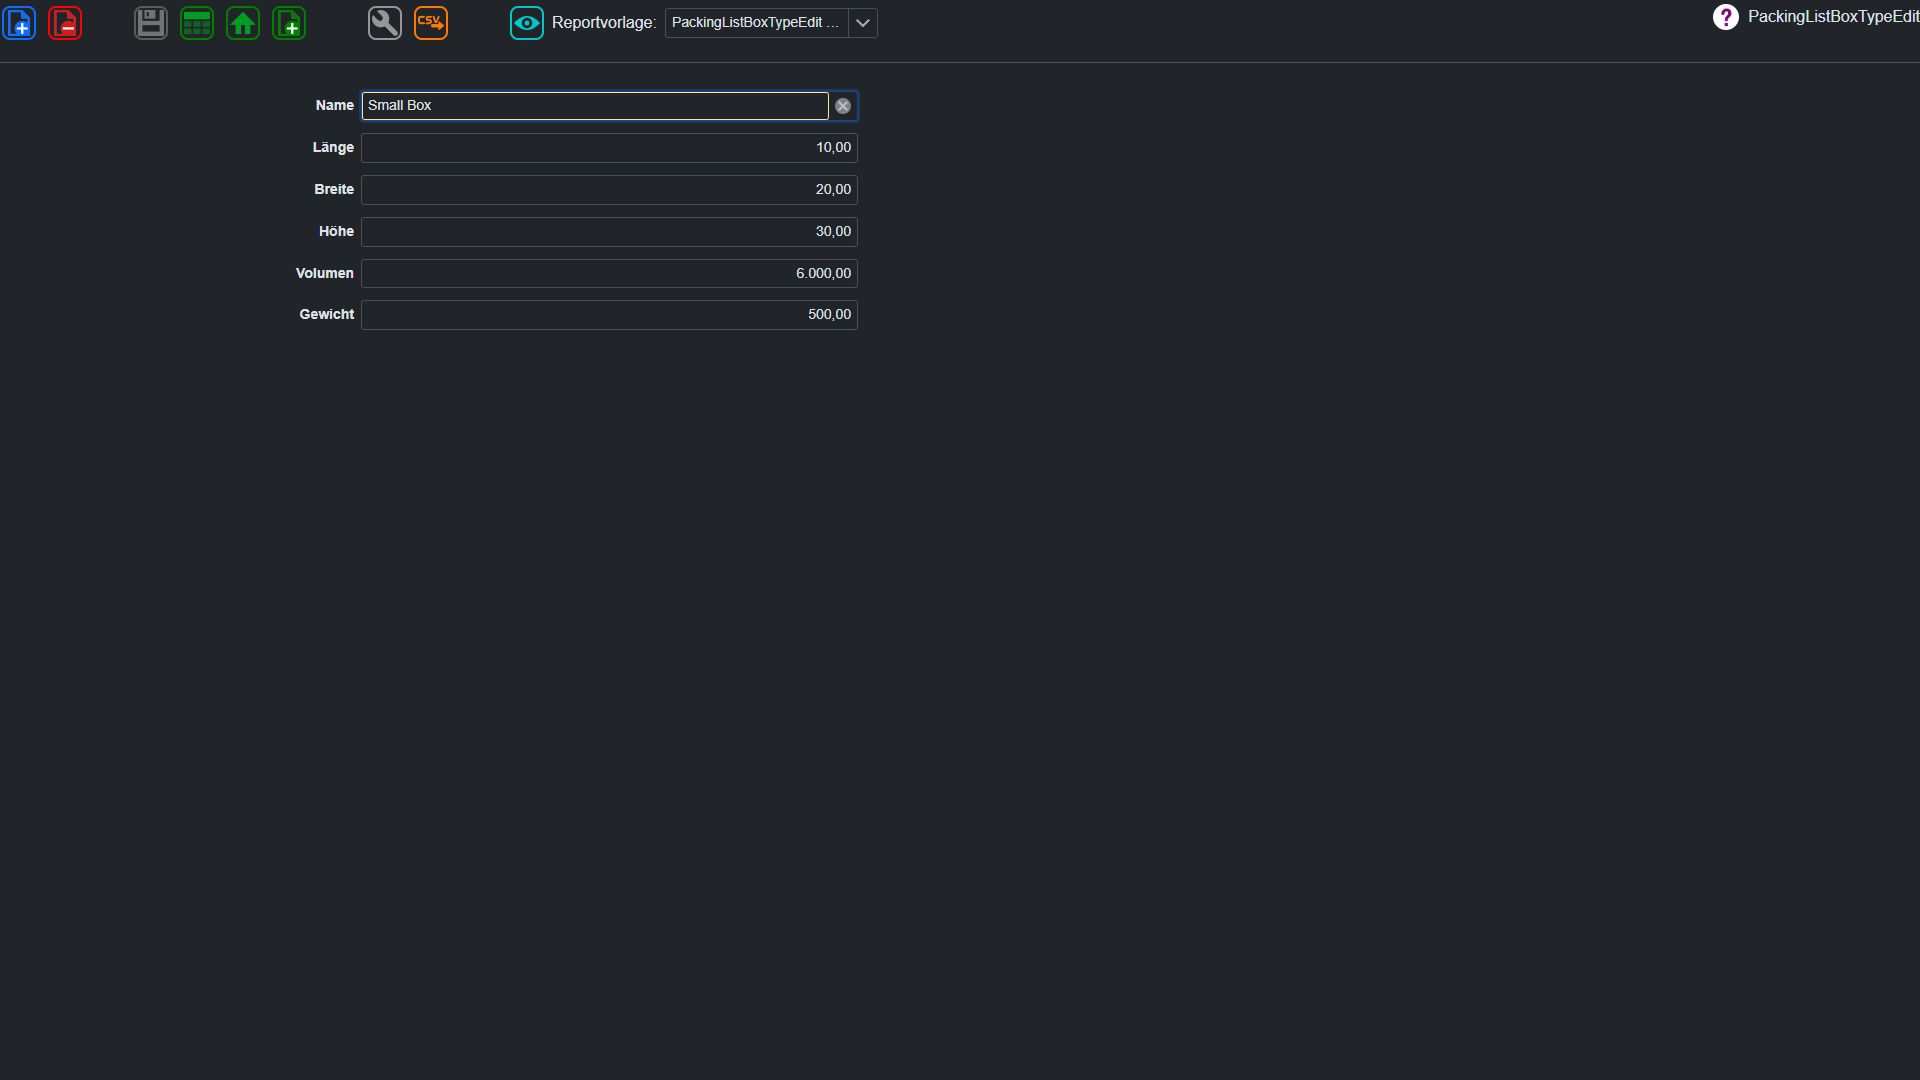Open the wrench settings icon
The image size is (1920, 1080).
tap(385, 23)
